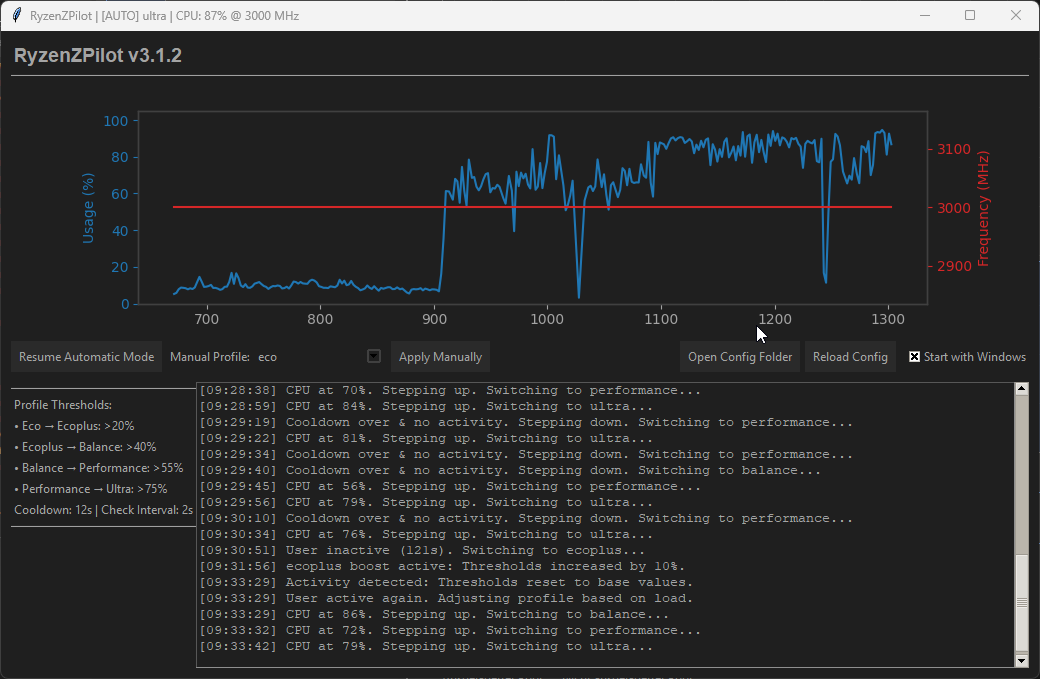The image size is (1040, 679).
Task: Click the log scrollbar down arrow
Action: point(1021,660)
